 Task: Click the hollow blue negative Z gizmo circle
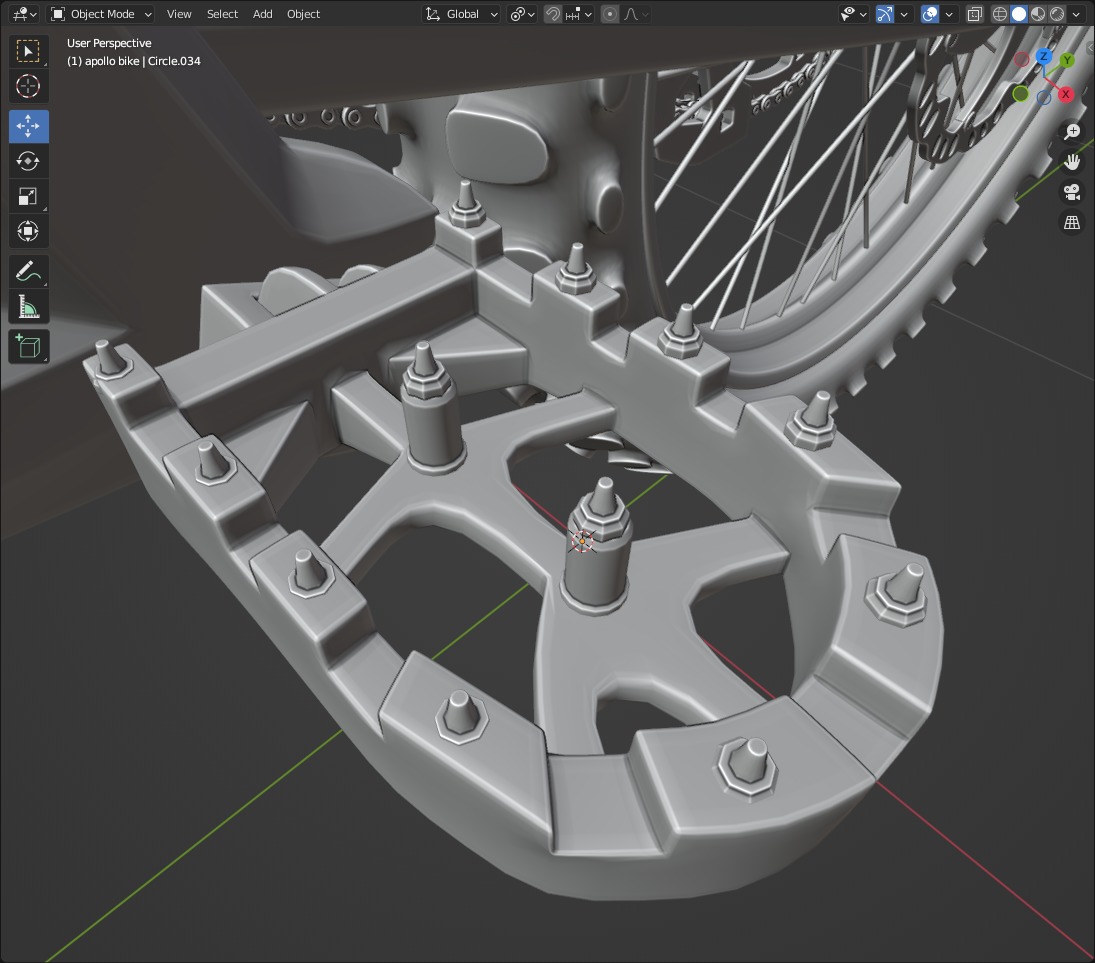click(x=1044, y=98)
